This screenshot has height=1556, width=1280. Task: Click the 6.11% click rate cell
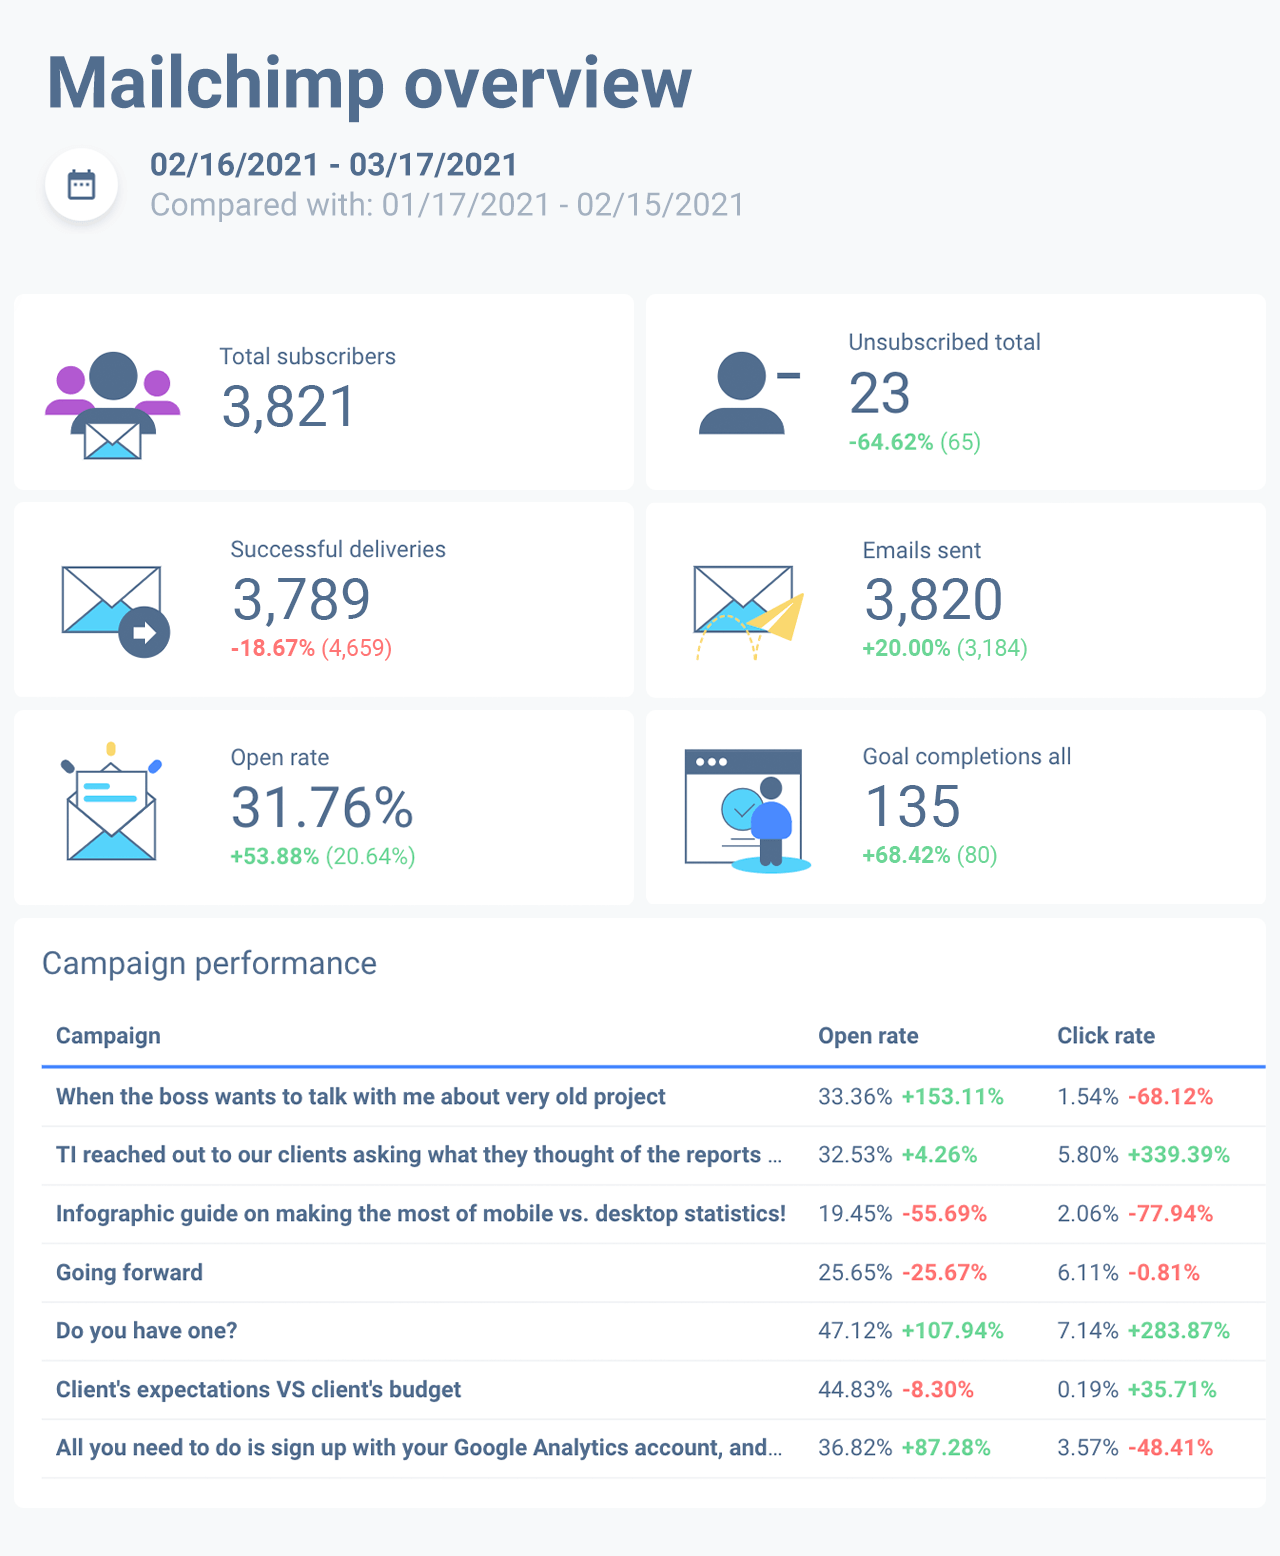point(1088,1273)
